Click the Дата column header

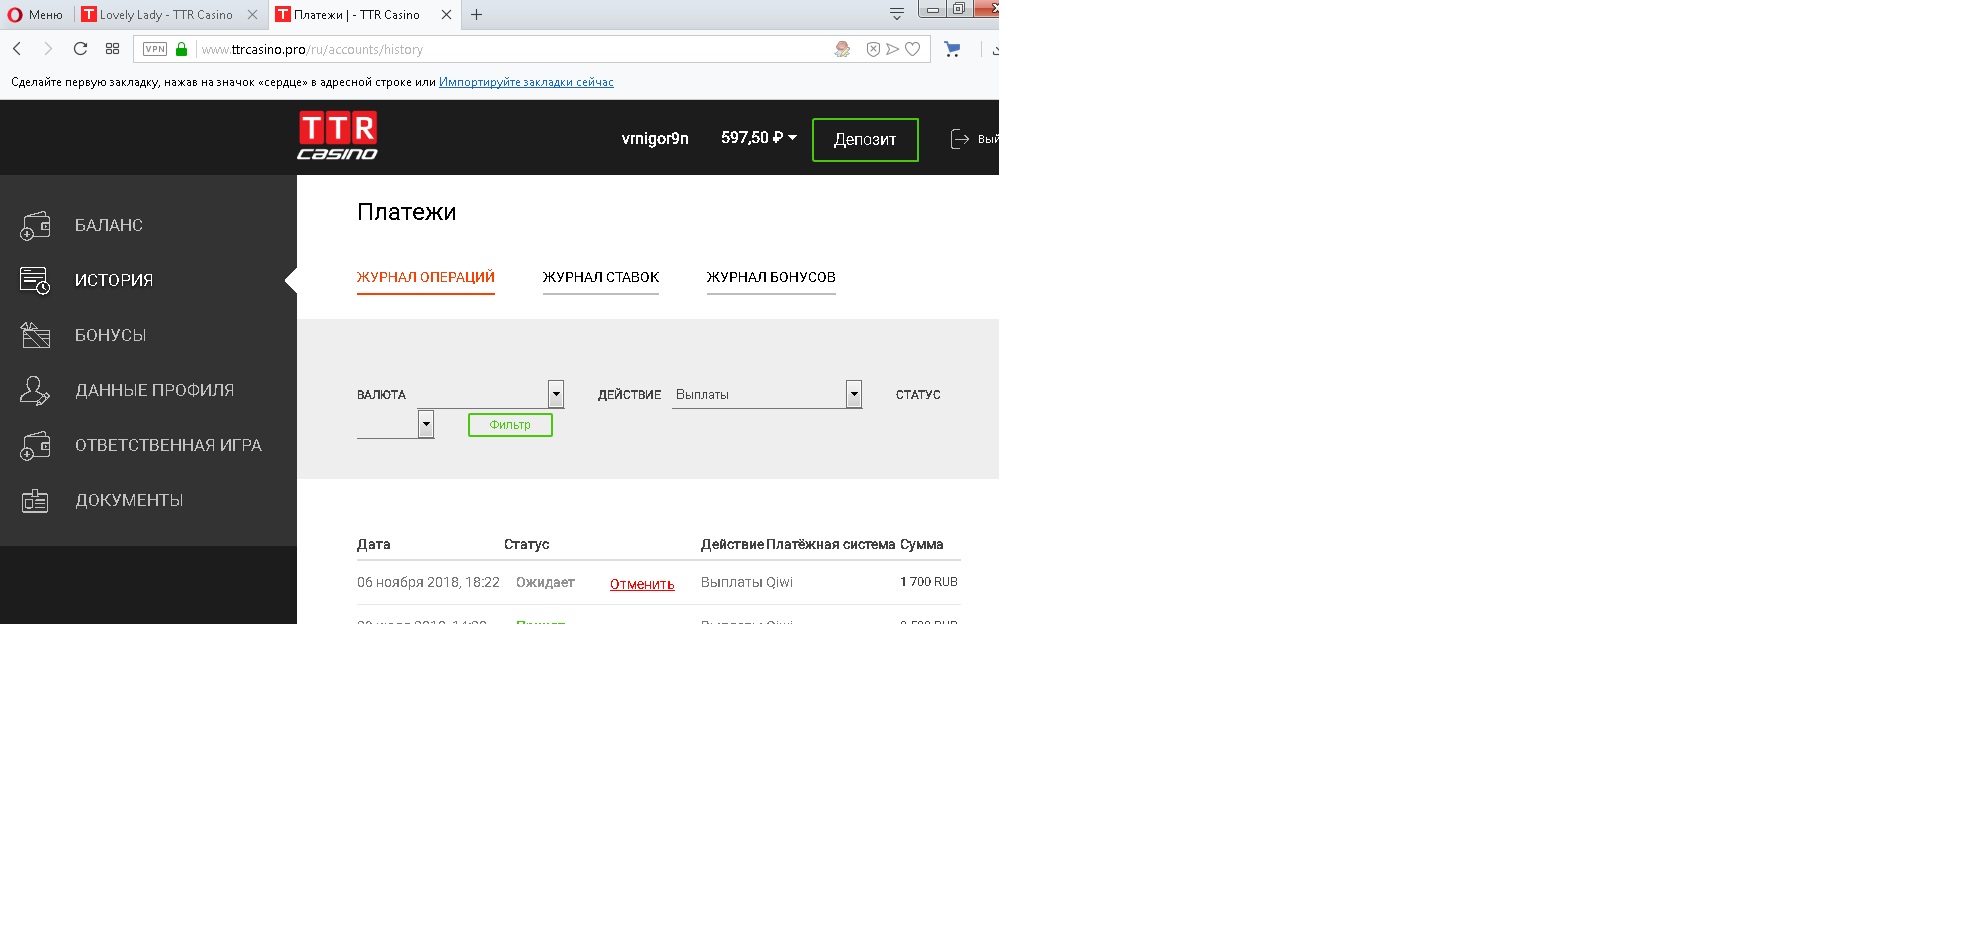[374, 545]
